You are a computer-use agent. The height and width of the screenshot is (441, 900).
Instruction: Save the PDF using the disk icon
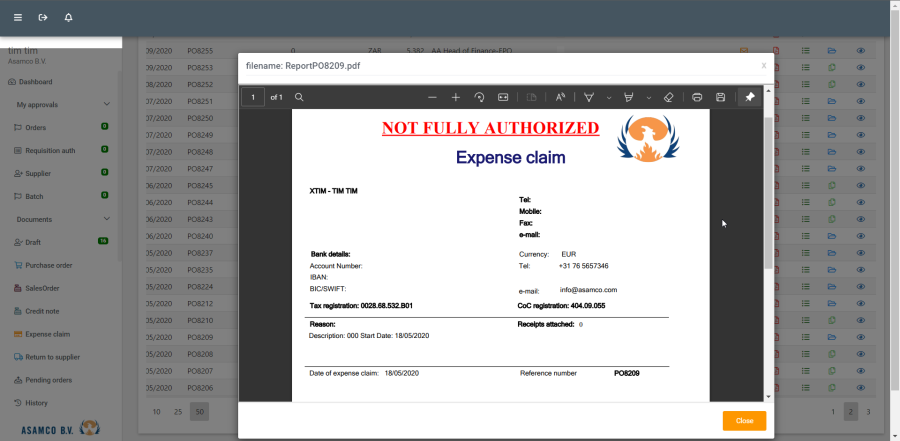(x=720, y=97)
